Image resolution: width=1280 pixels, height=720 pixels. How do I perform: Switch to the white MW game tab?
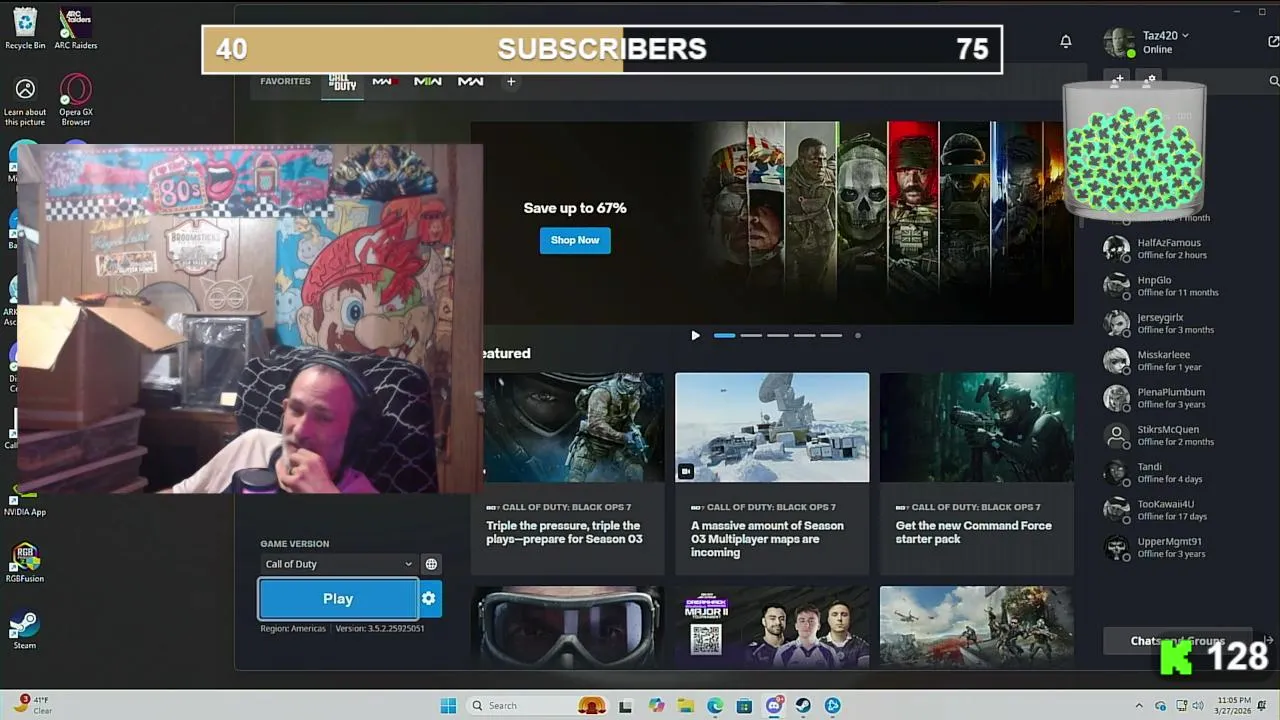pyautogui.click(x=471, y=81)
